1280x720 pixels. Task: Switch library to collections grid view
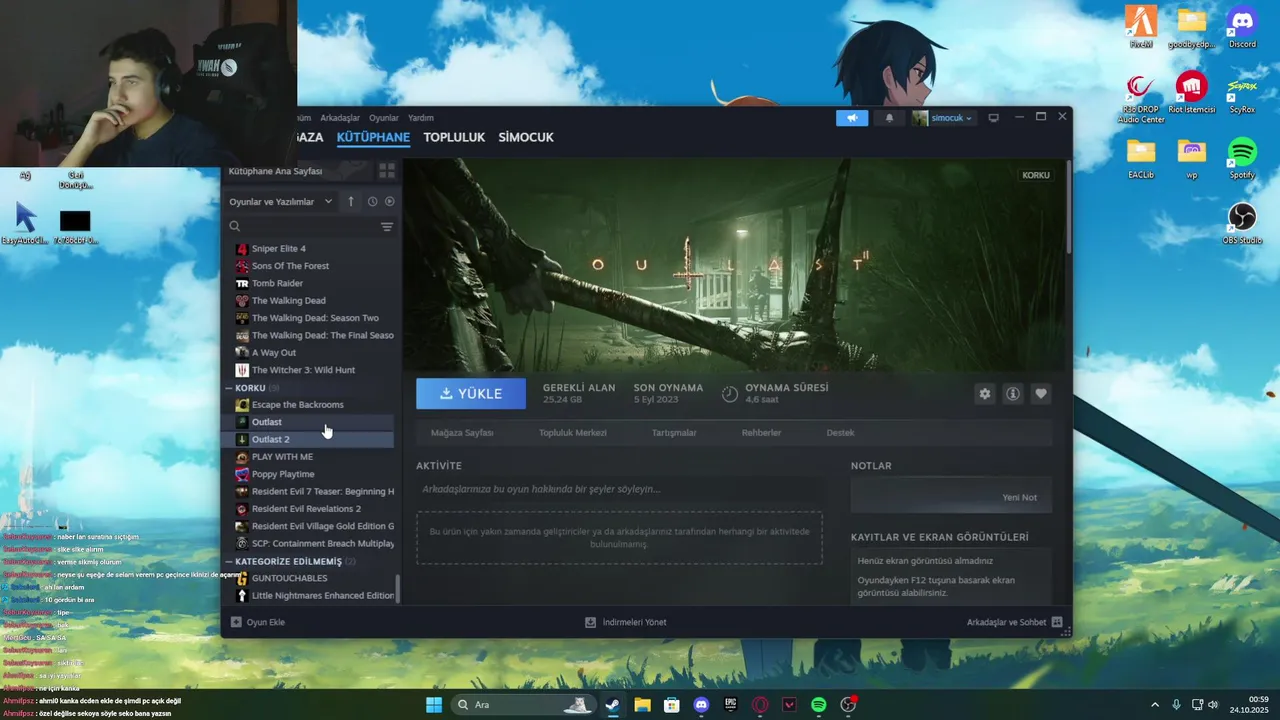click(x=387, y=171)
